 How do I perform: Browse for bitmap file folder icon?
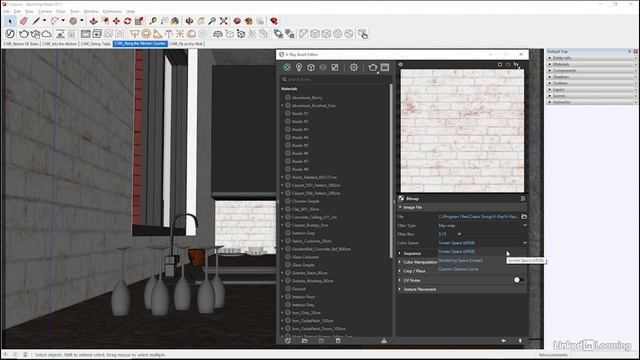point(524,216)
